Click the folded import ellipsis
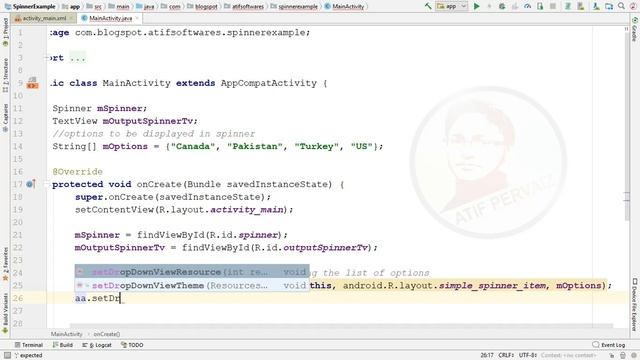Screen dimensions: 640x360 [x=78, y=58]
